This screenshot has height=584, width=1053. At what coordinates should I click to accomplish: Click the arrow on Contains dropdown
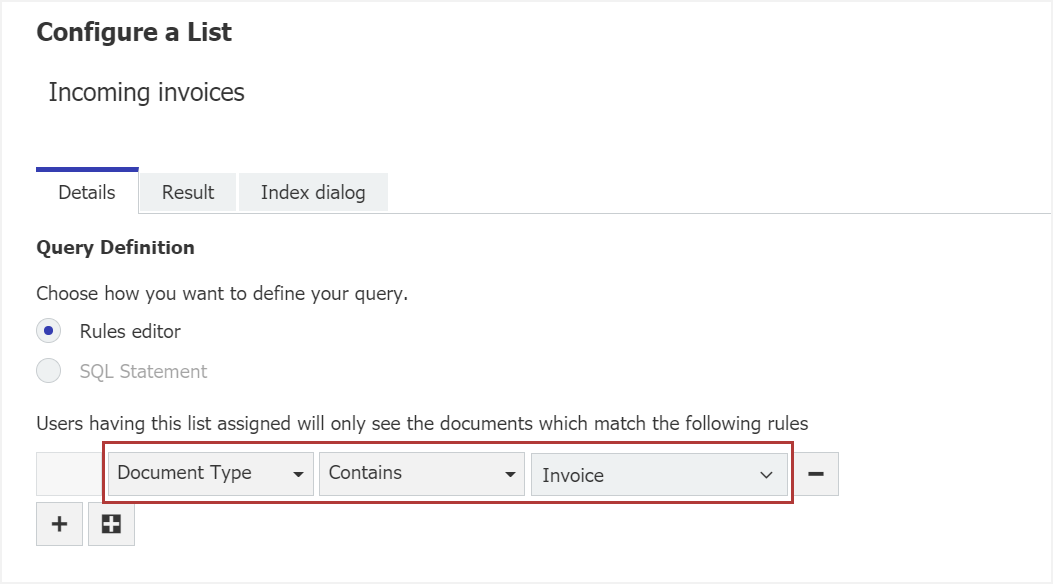(x=511, y=475)
